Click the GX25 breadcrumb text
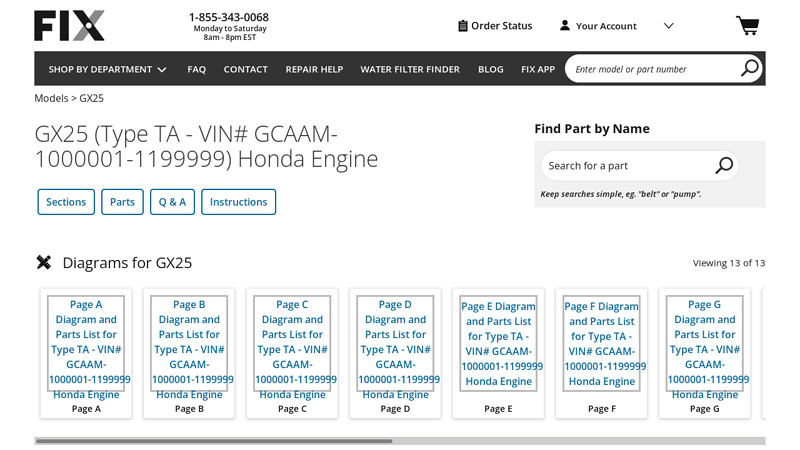Screen dimensions: 800x450 click(x=91, y=98)
